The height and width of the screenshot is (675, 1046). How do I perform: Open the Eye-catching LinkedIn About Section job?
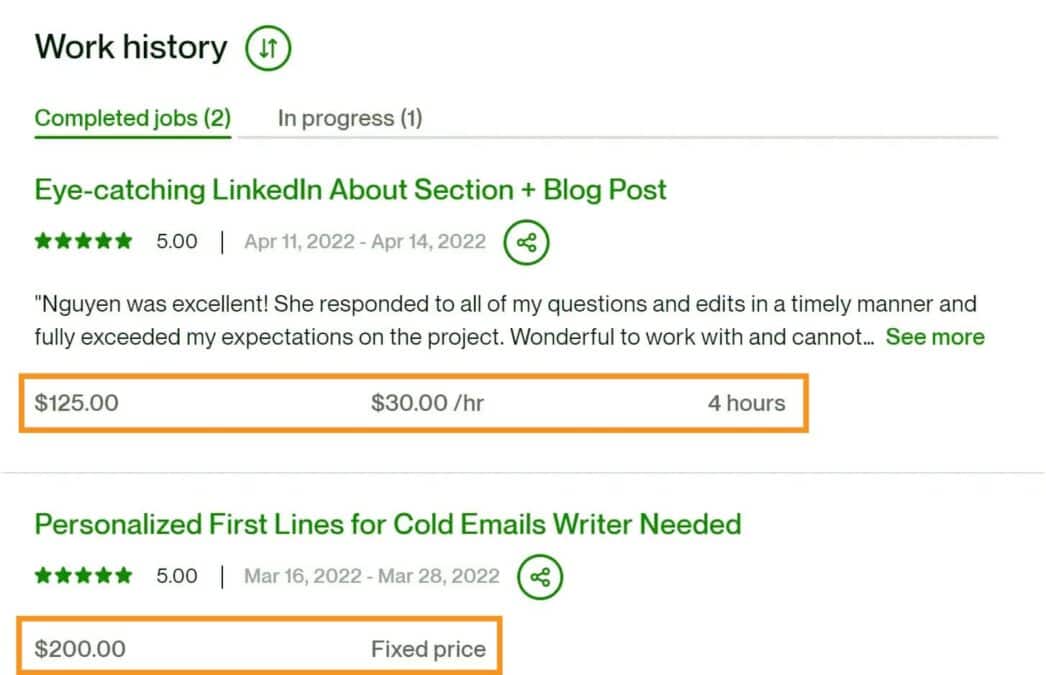(350, 189)
